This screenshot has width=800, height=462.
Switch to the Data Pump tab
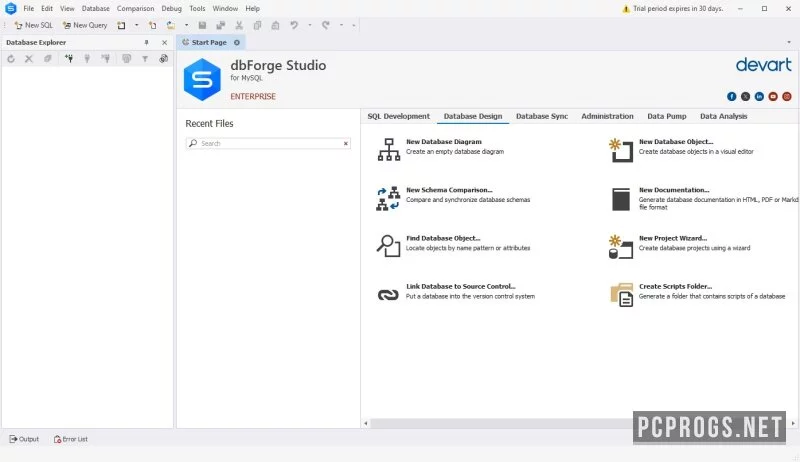(666, 116)
